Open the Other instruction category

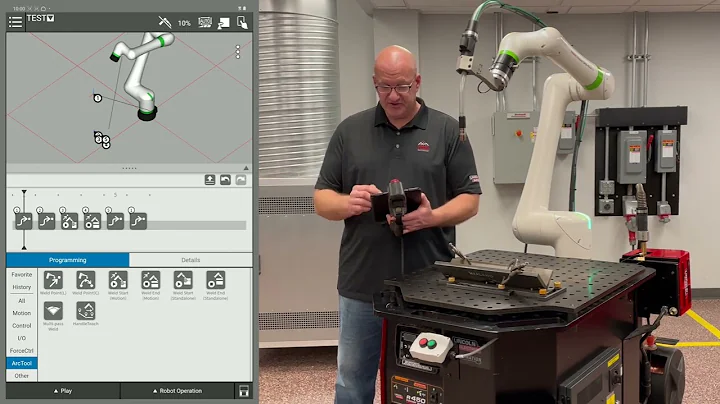(x=22, y=376)
